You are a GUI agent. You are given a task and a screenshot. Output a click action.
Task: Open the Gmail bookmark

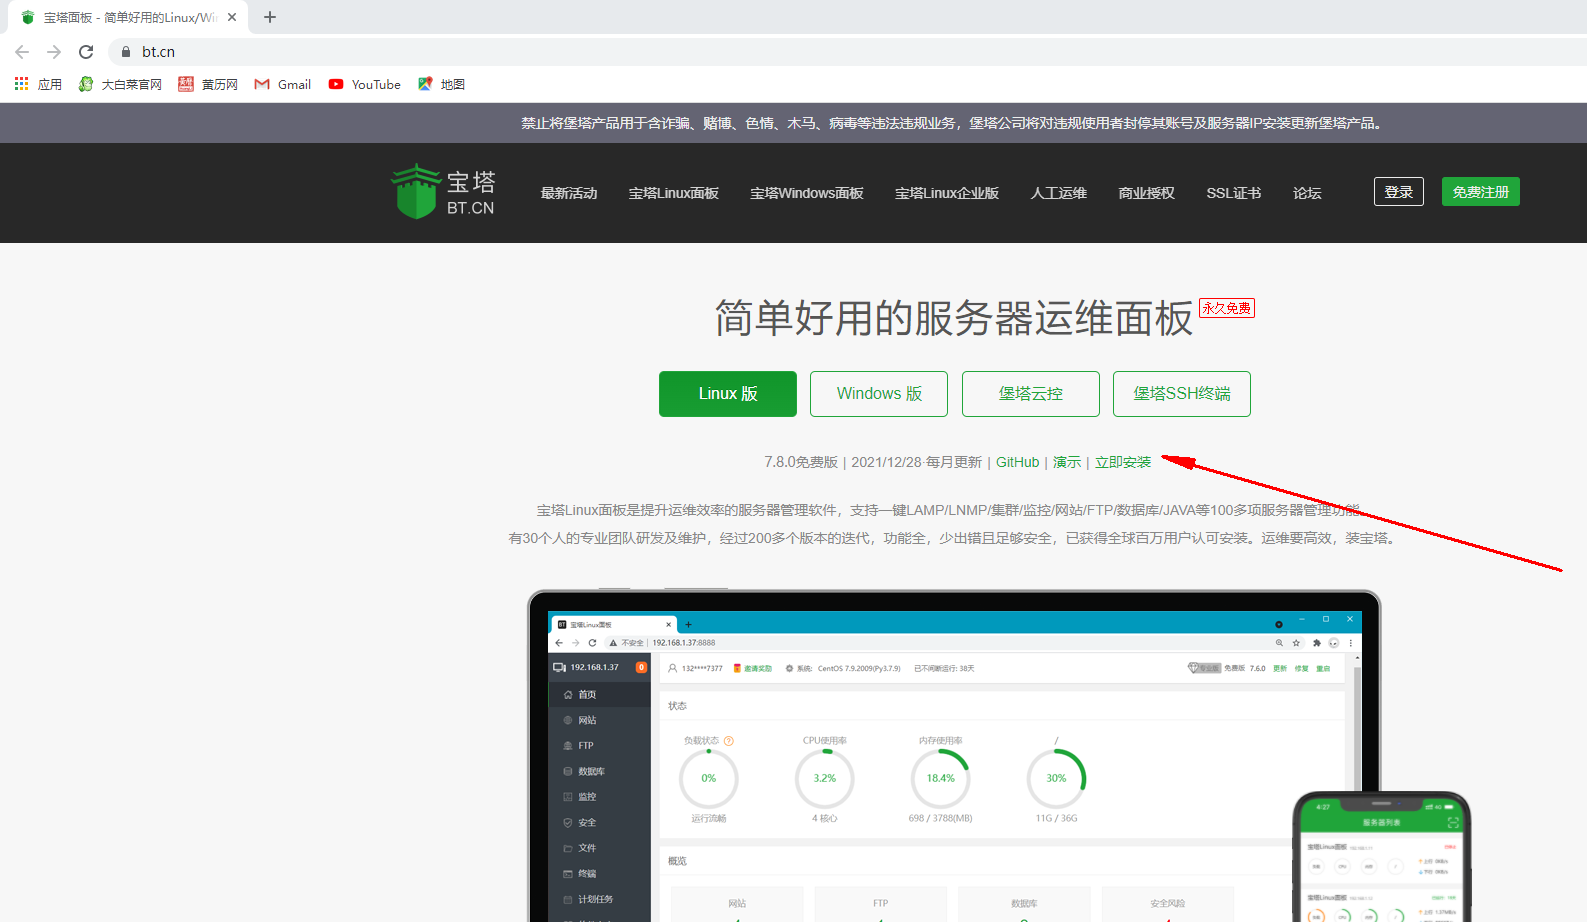pos(283,84)
